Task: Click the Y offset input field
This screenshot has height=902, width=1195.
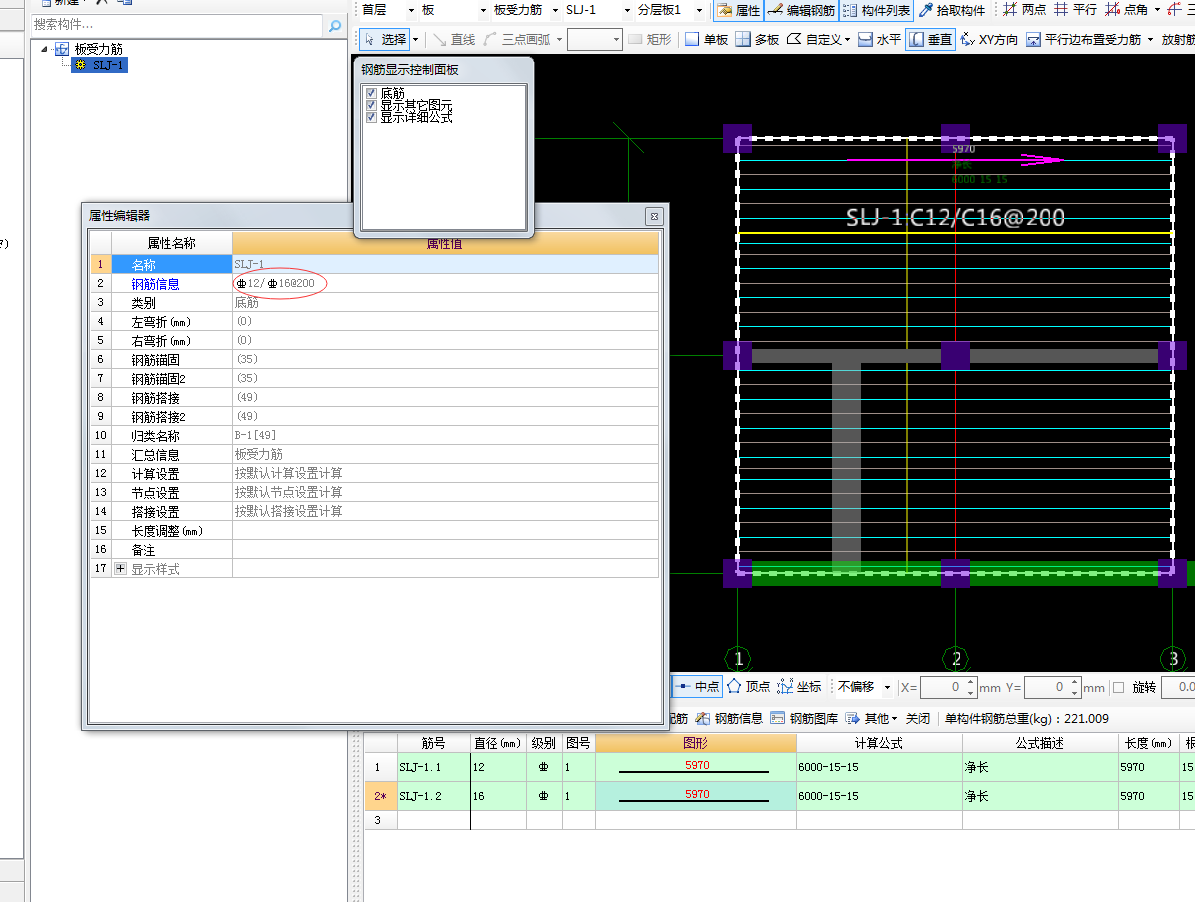Action: [x=1046, y=687]
